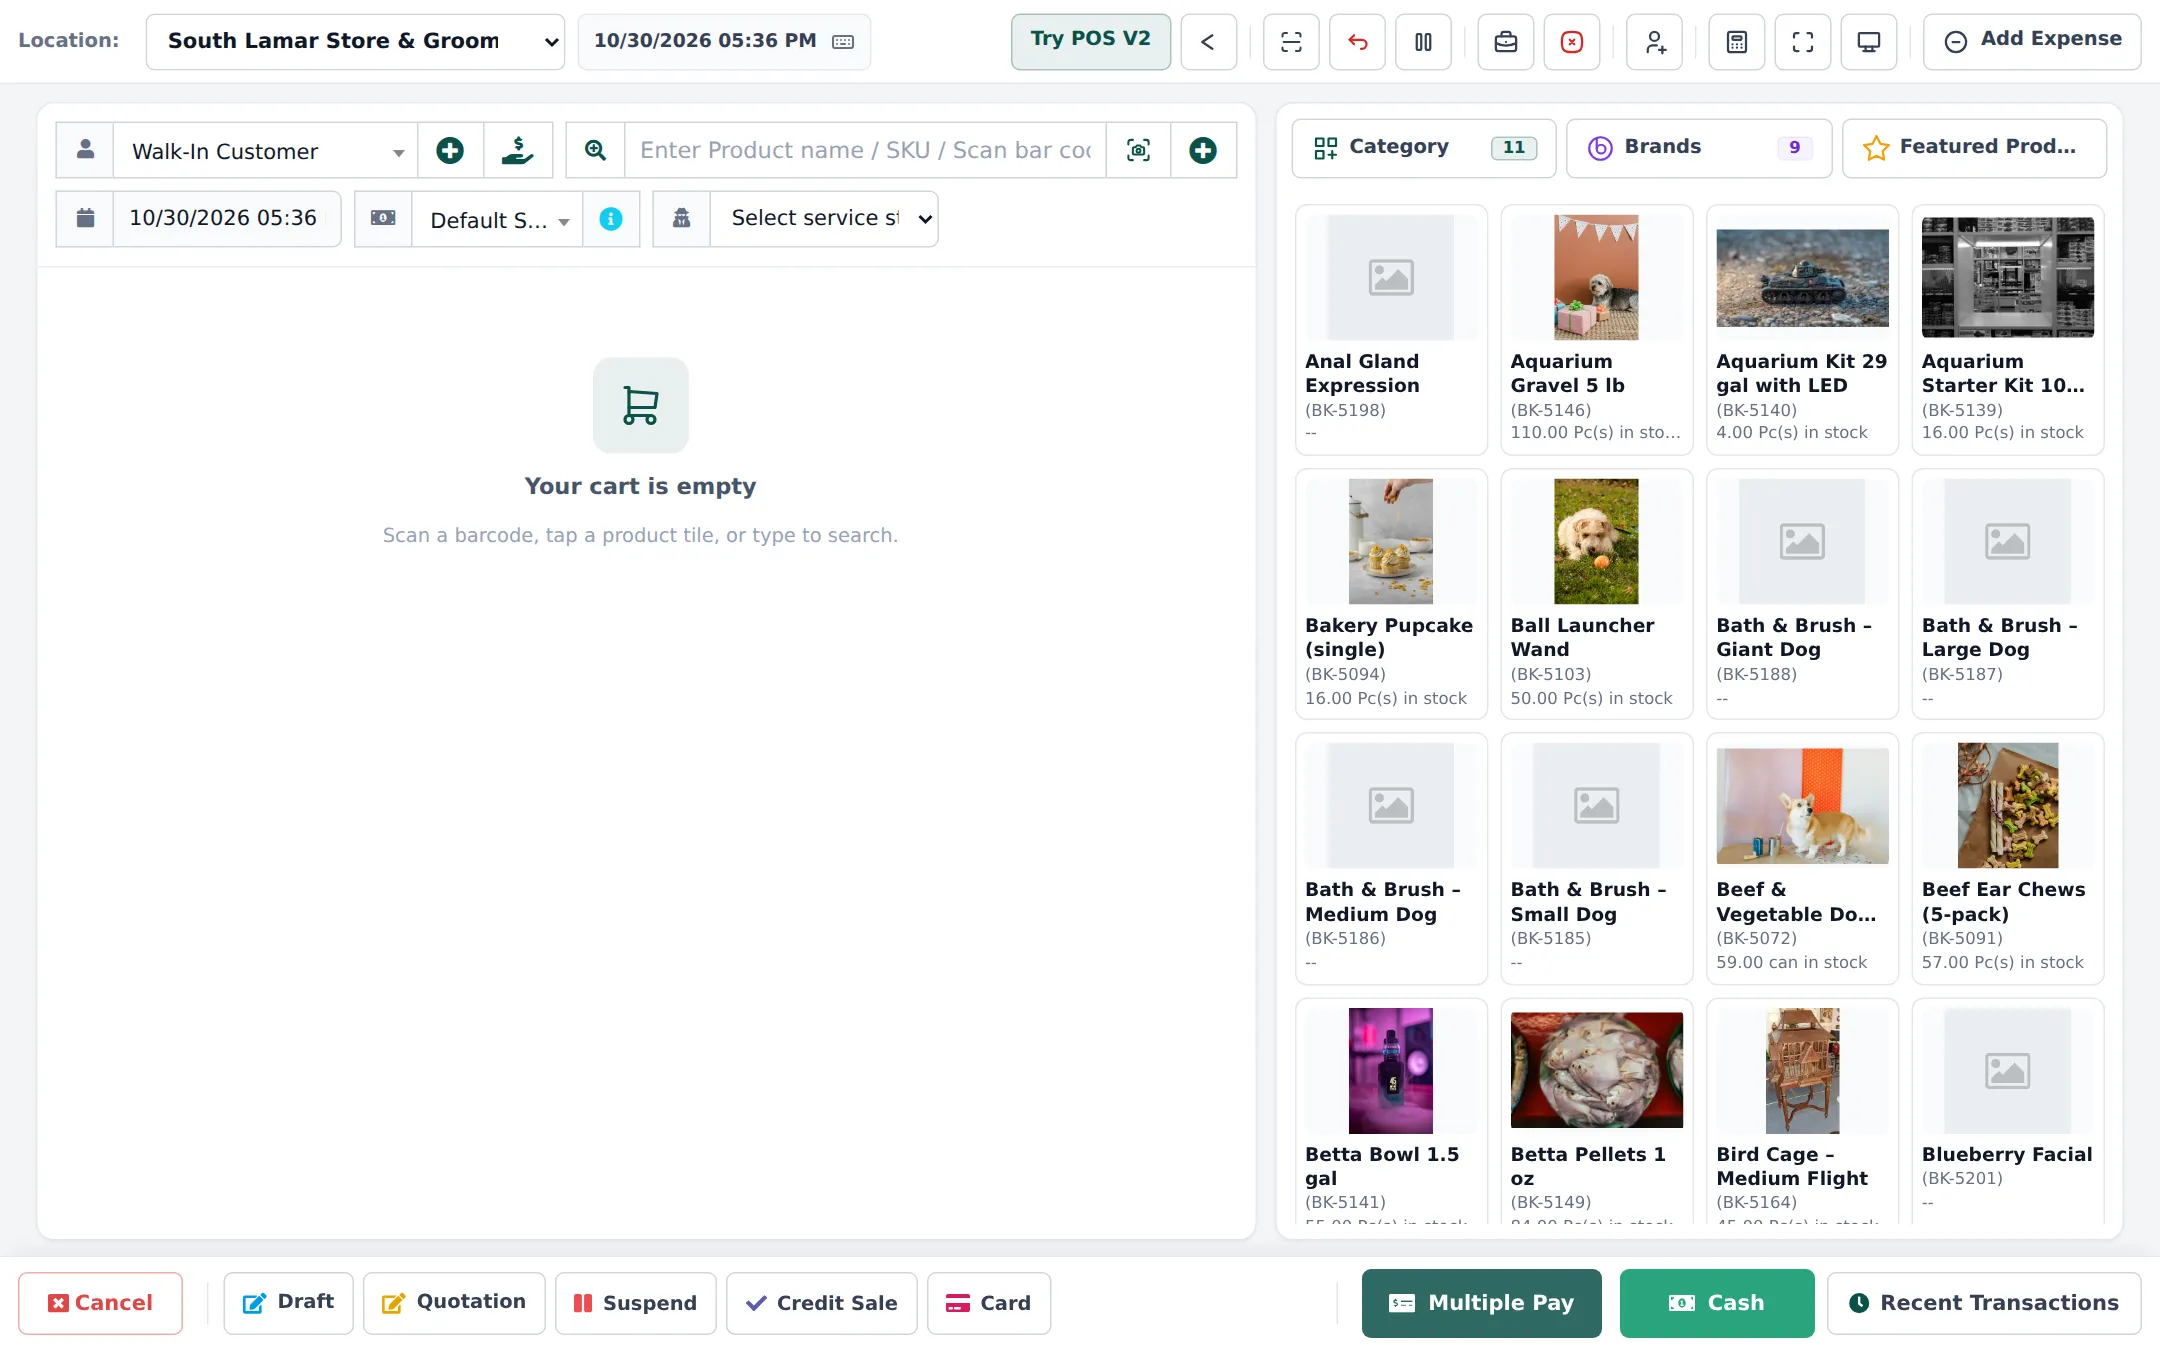Viewport: 2160px width, 1350px height.
Task: Add new customer plus icon
Action: [450, 150]
